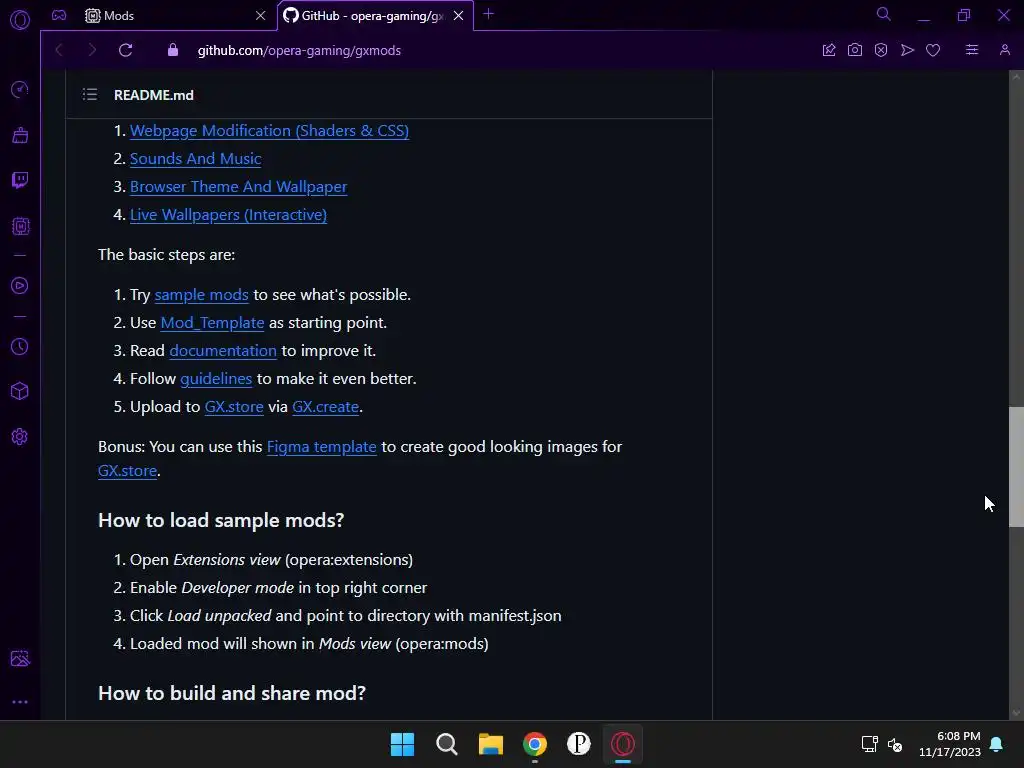Click the muted volume tray icon
The width and height of the screenshot is (1024, 768).
(x=895, y=744)
